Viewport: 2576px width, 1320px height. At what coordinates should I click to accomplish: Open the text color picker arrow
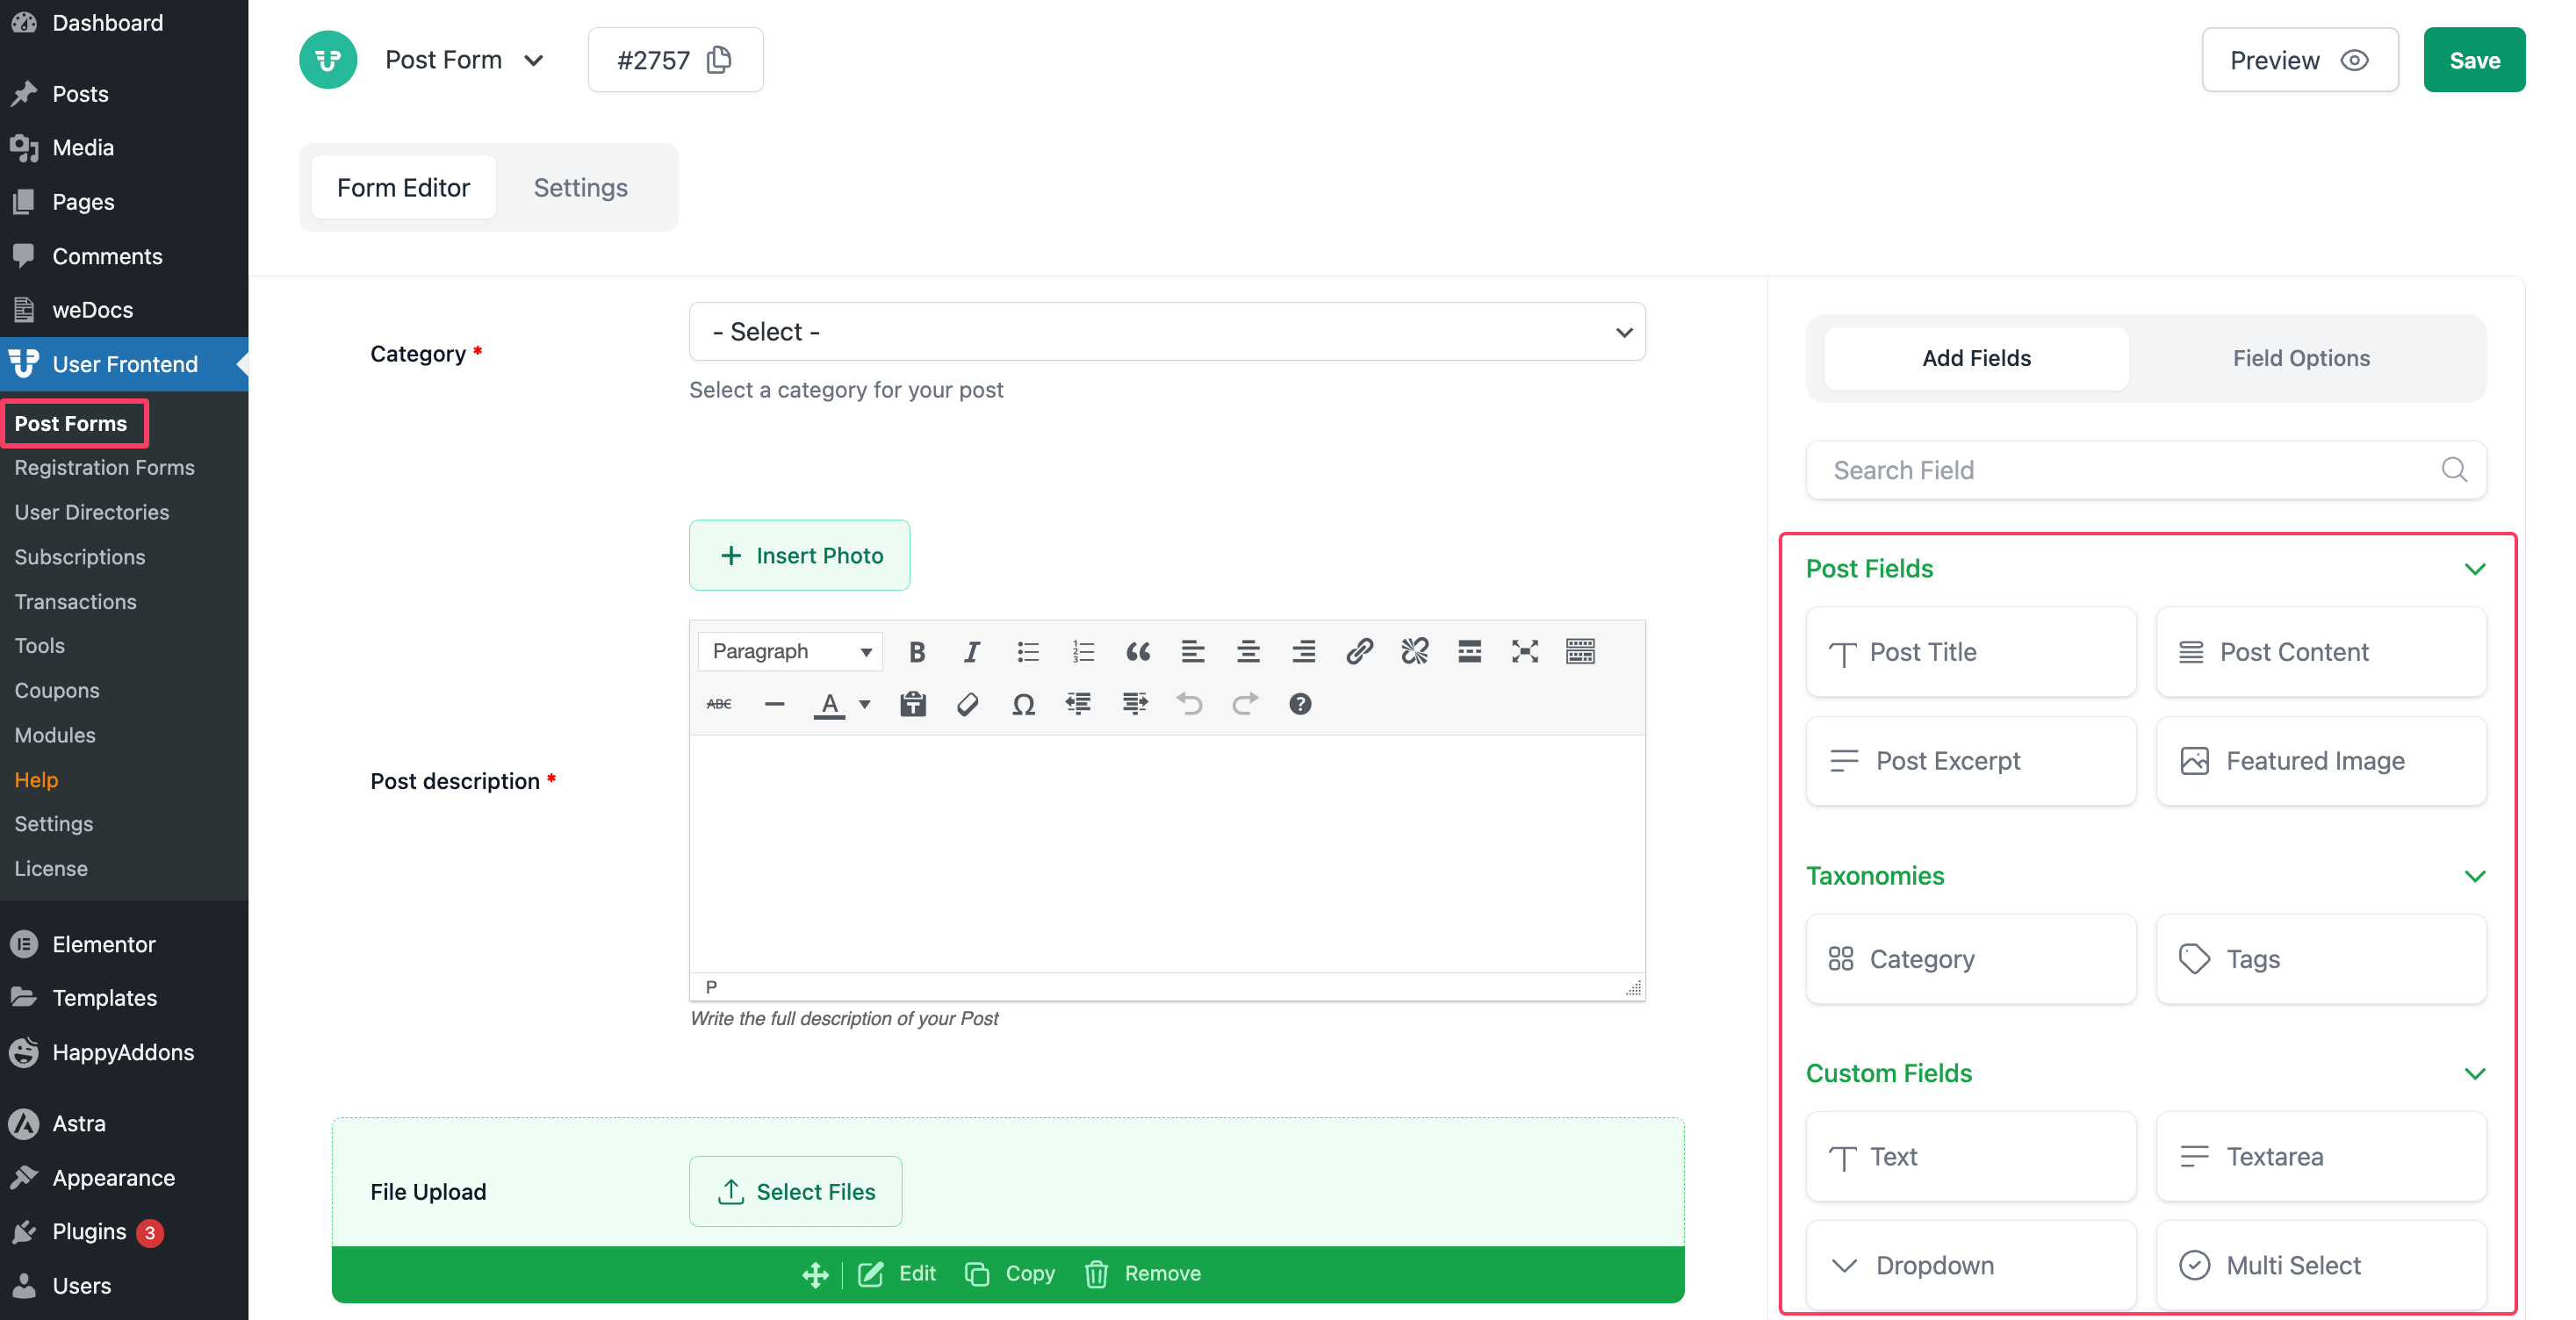865,704
